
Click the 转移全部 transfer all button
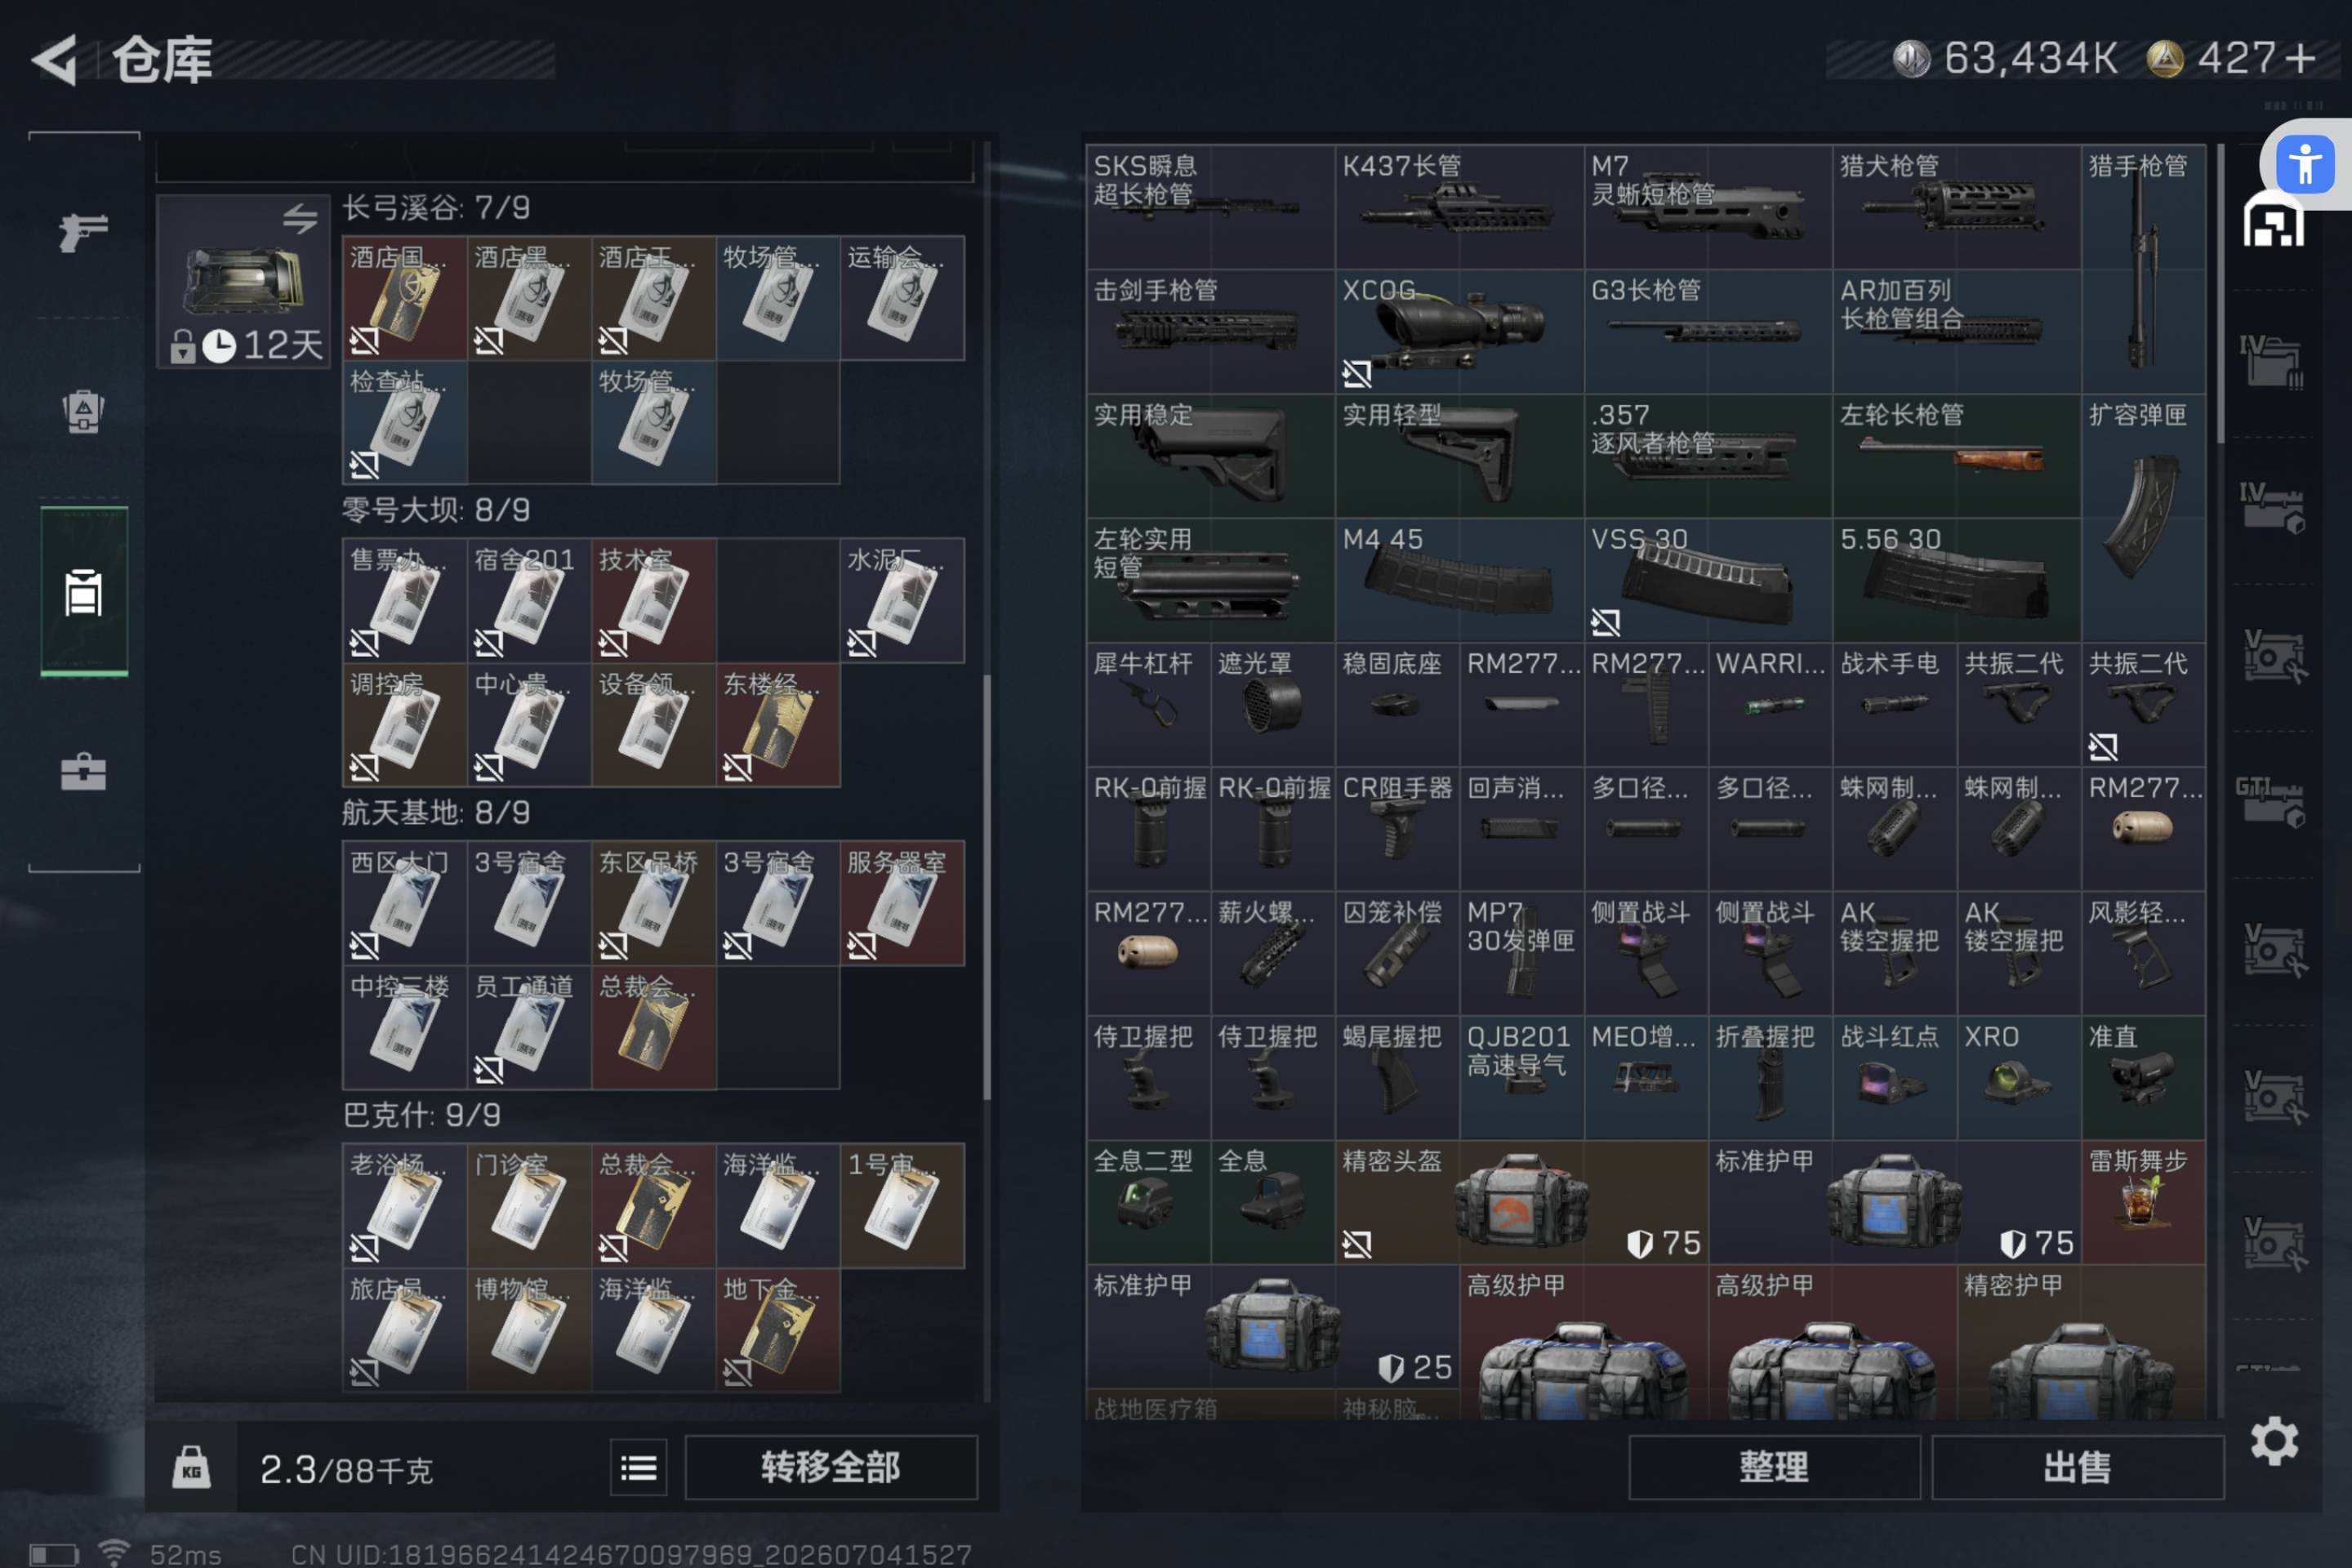[x=831, y=1468]
